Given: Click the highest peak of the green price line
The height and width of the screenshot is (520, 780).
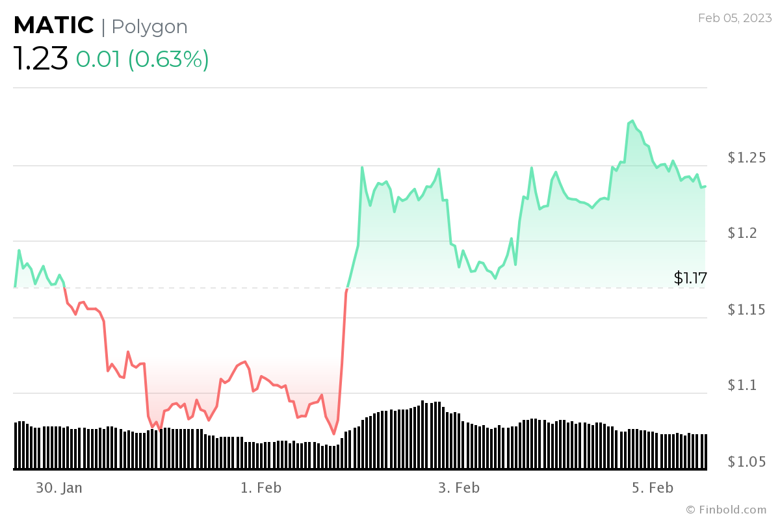Looking at the screenshot, I should [631, 121].
